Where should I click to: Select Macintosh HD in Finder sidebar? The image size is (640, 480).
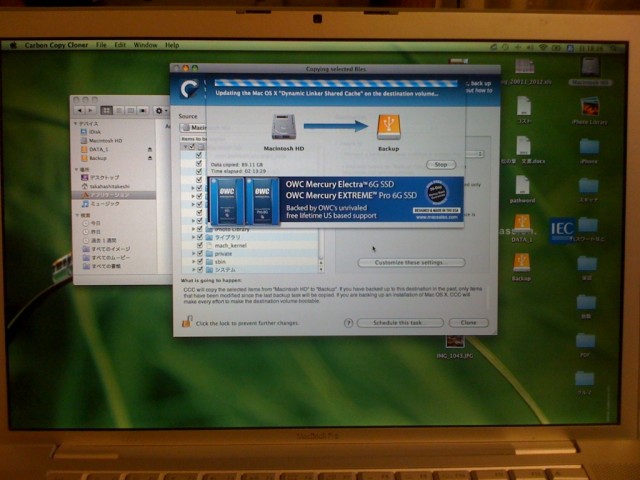102,140
